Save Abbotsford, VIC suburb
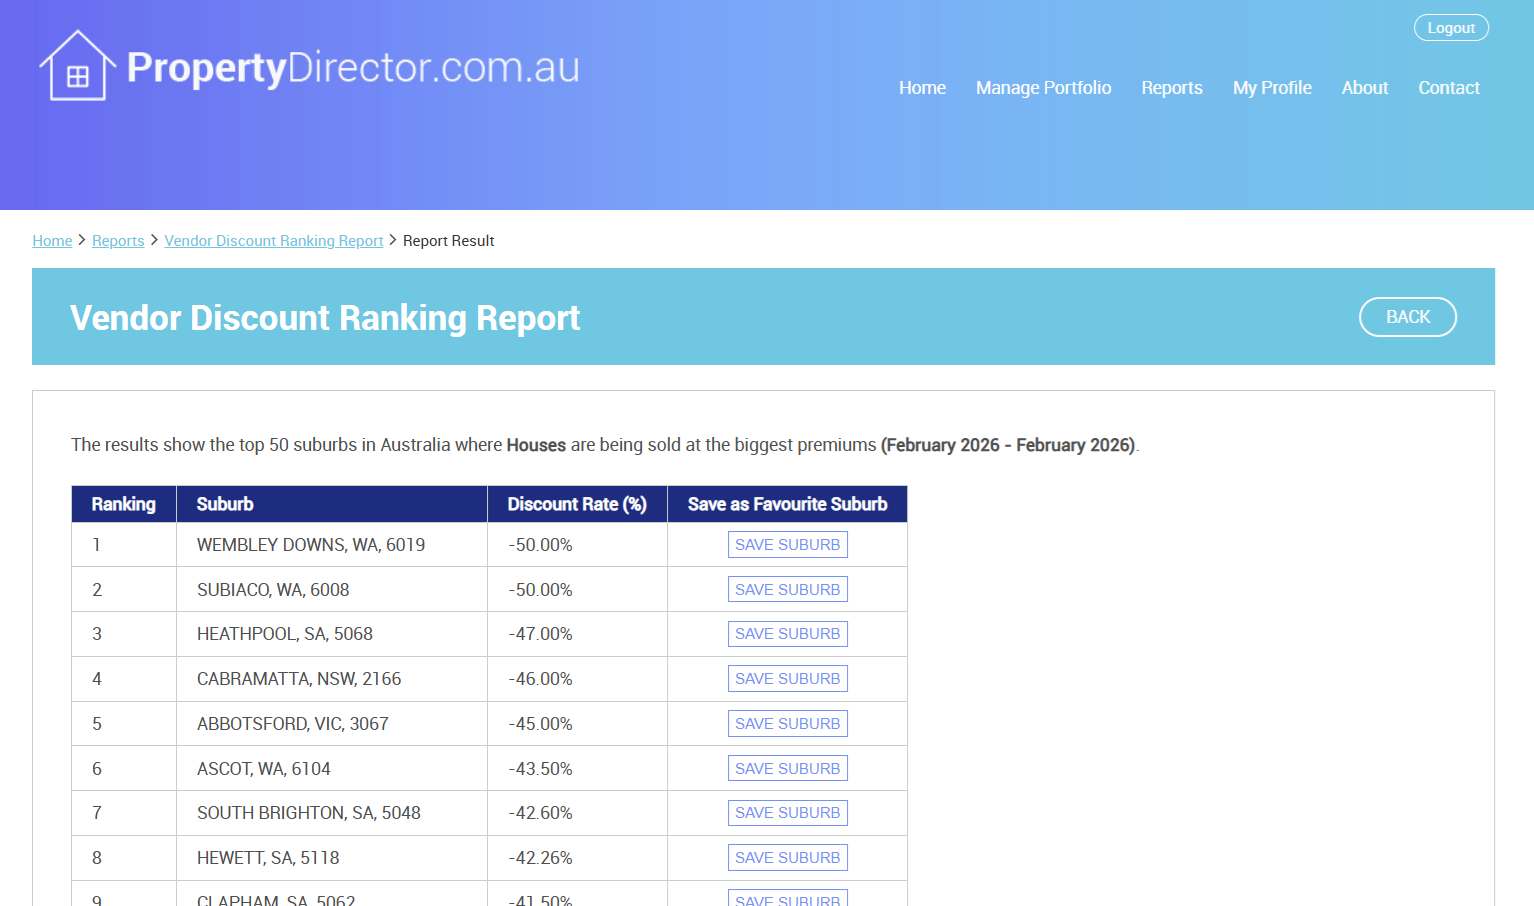This screenshot has width=1534, height=906. pyautogui.click(x=787, y=724)
